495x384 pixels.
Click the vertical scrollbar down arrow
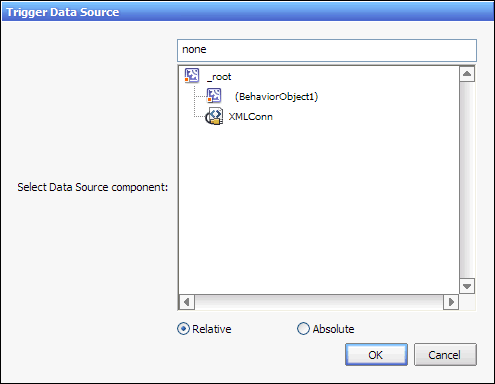[467, 286]
